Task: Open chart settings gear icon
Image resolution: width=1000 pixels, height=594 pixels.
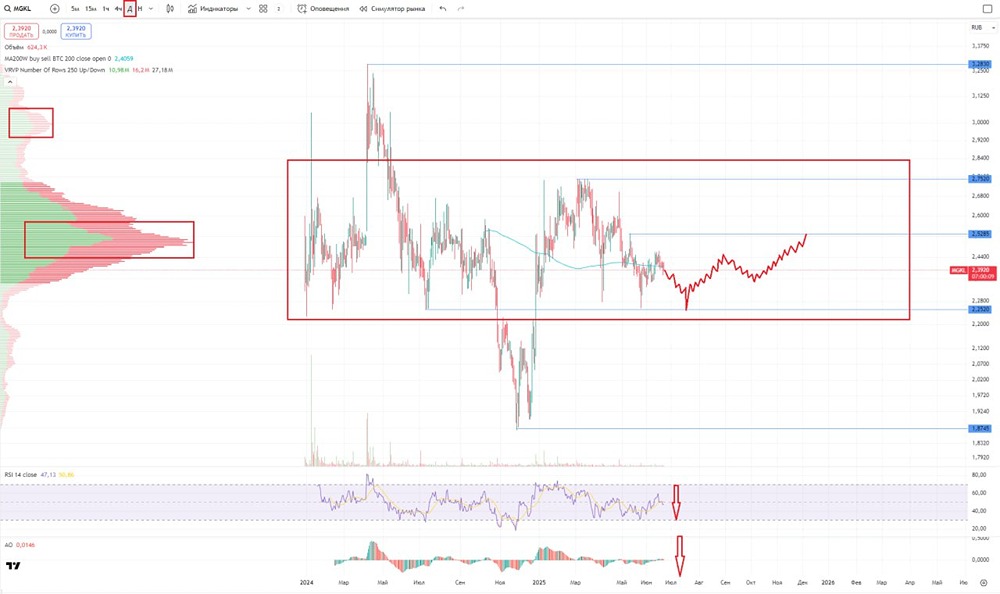Action: [983, 583]
